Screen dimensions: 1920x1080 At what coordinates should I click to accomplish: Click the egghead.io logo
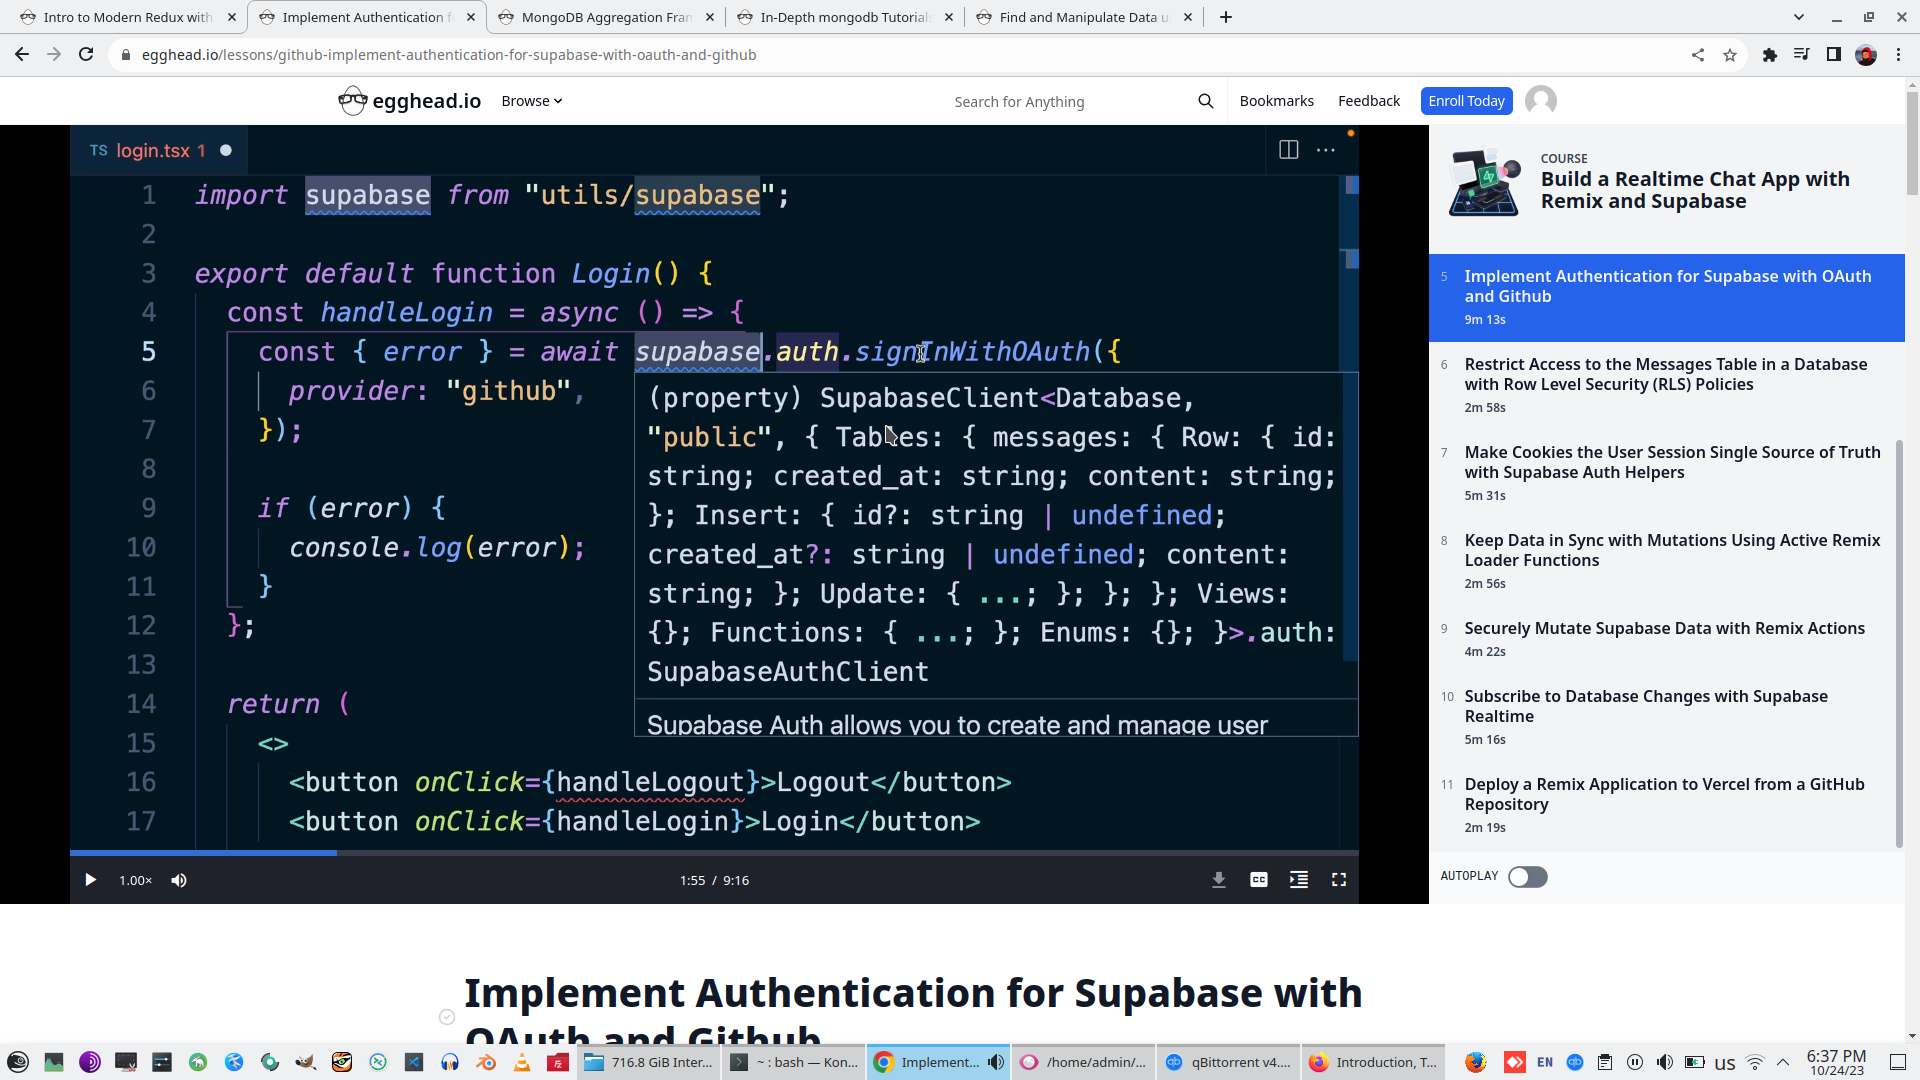[x=410, y=101]
